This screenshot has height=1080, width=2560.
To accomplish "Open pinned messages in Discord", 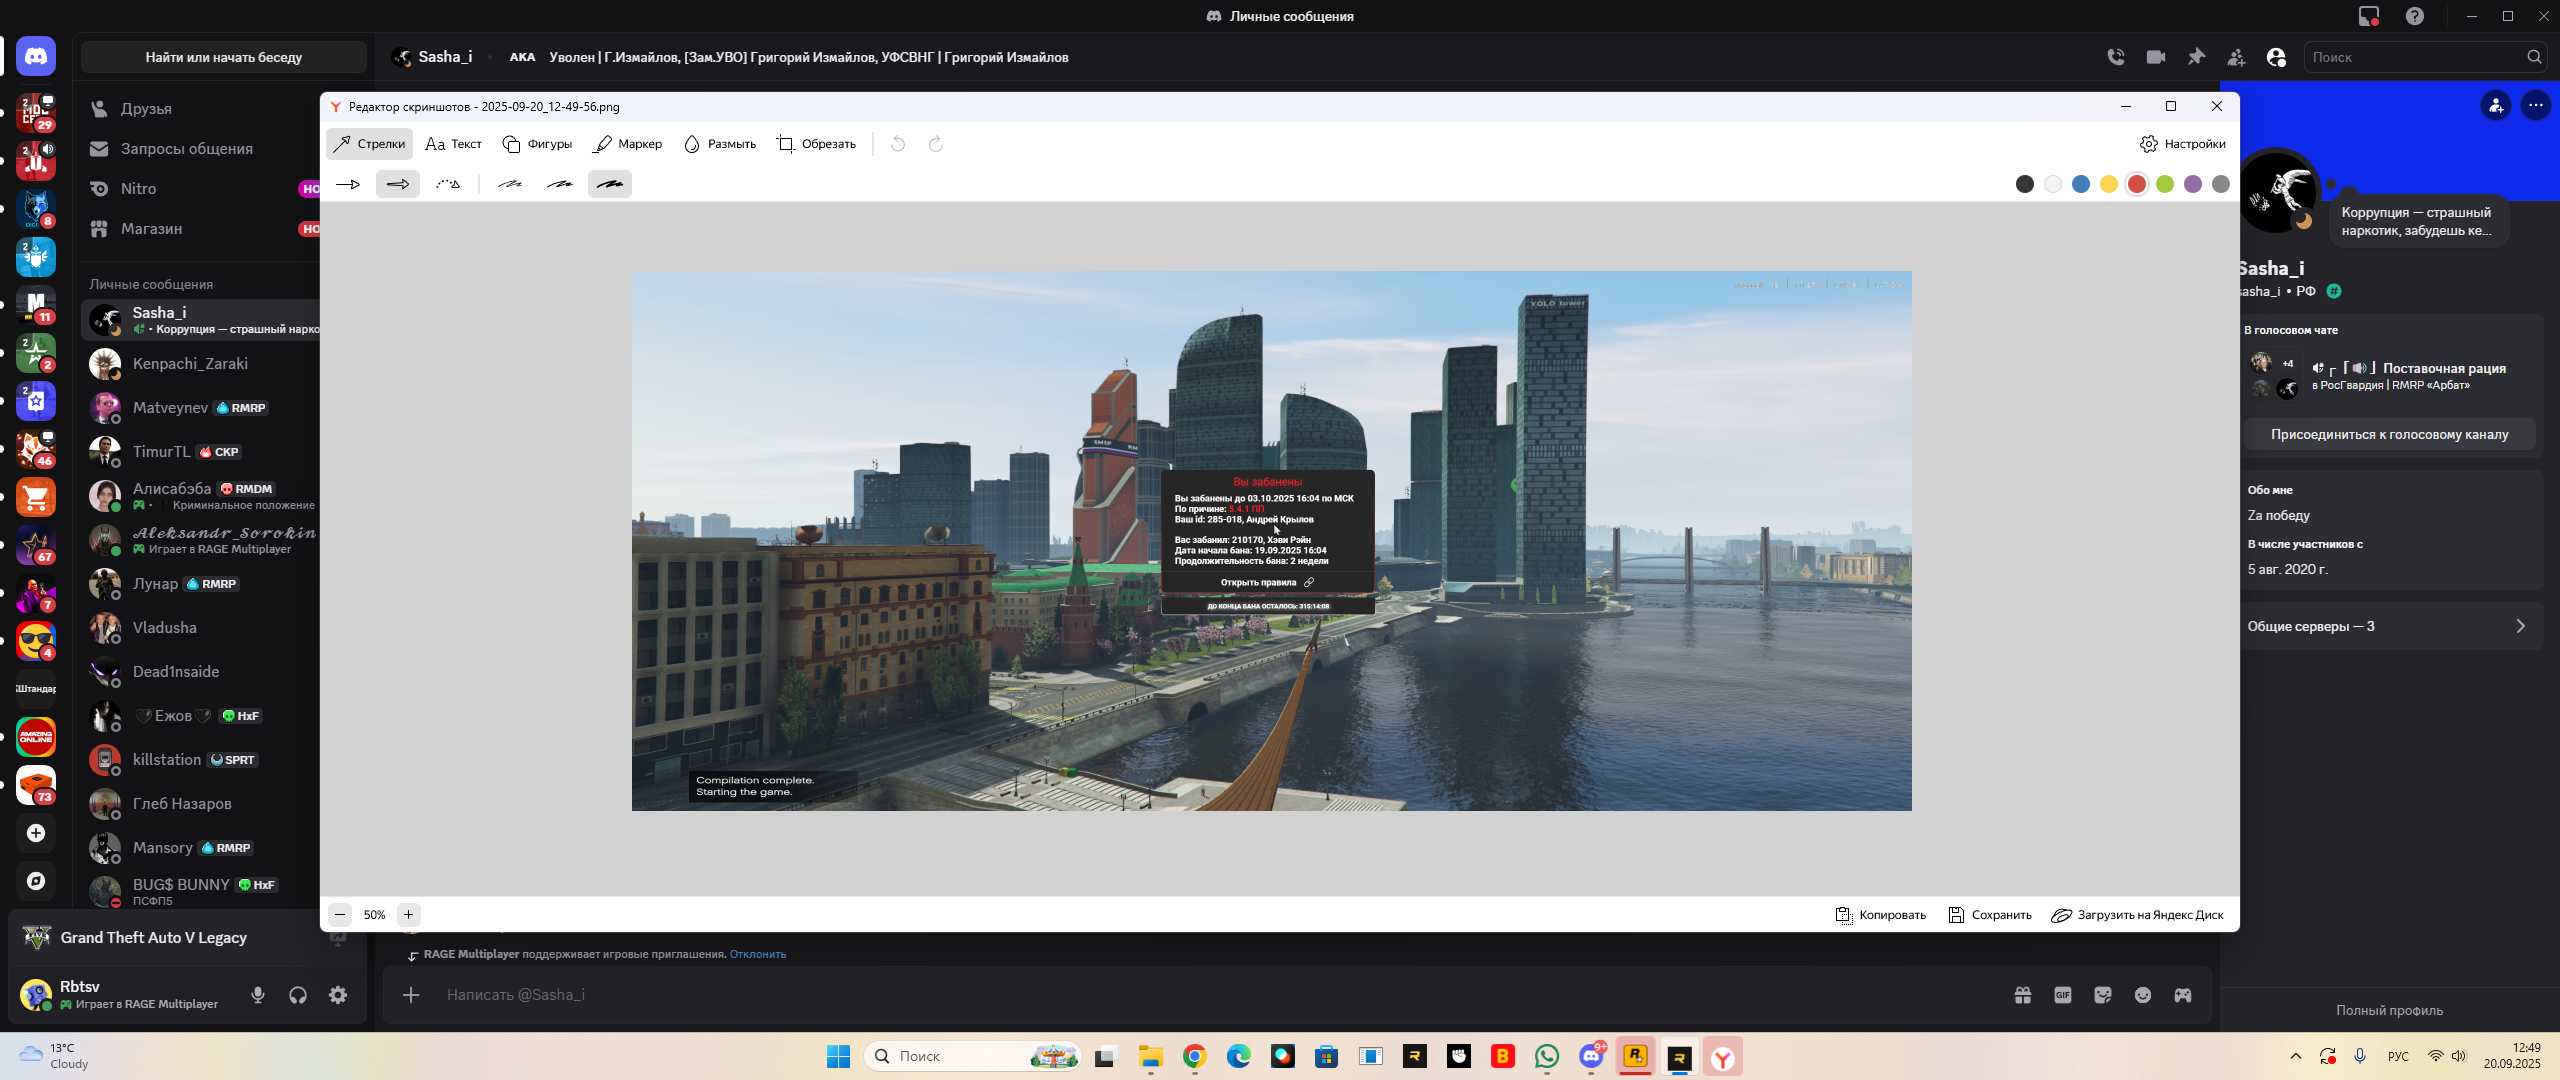I will (x=2196, y=57).
